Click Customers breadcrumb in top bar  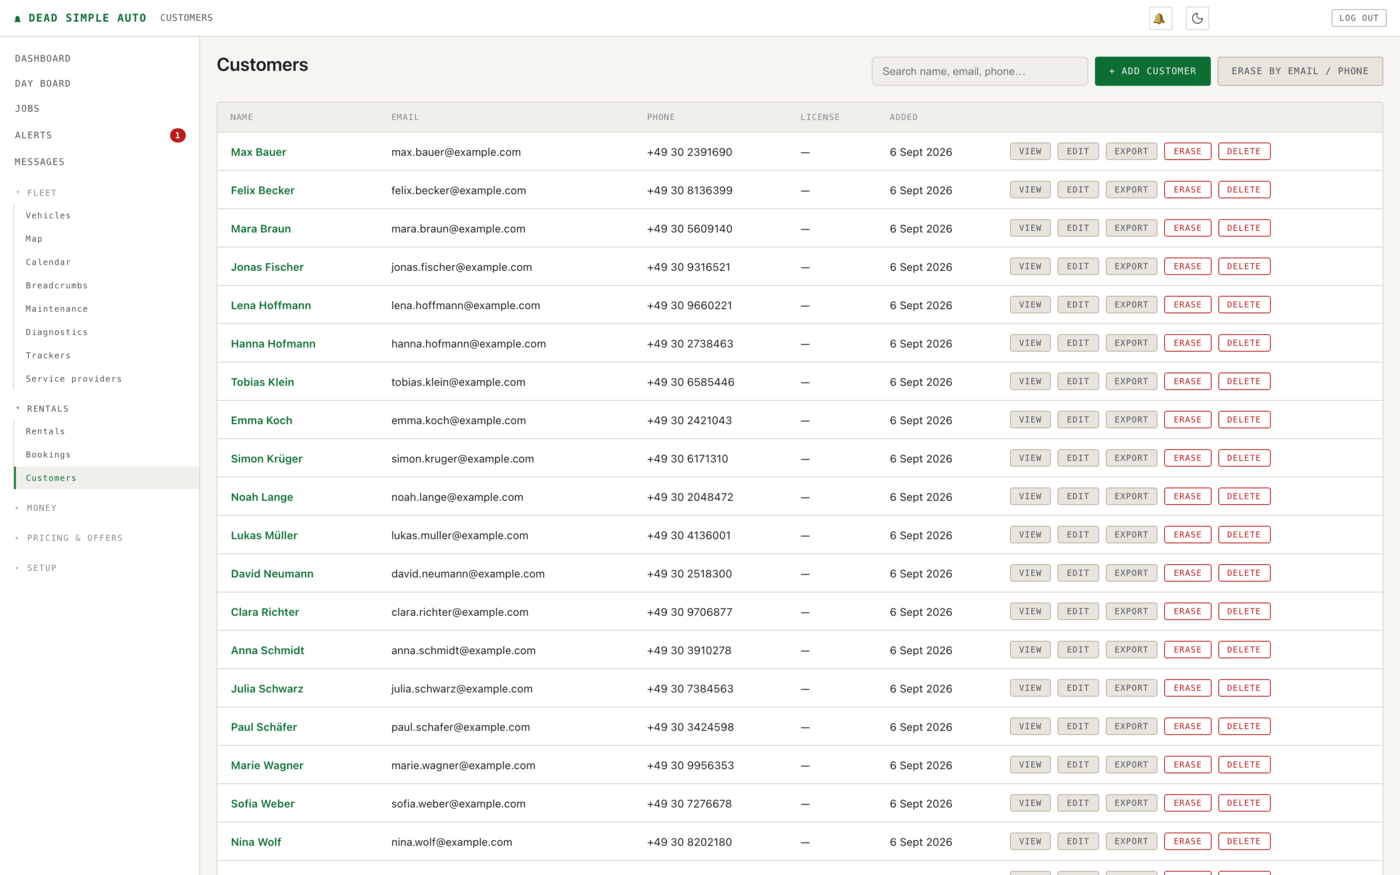[186, 18]
